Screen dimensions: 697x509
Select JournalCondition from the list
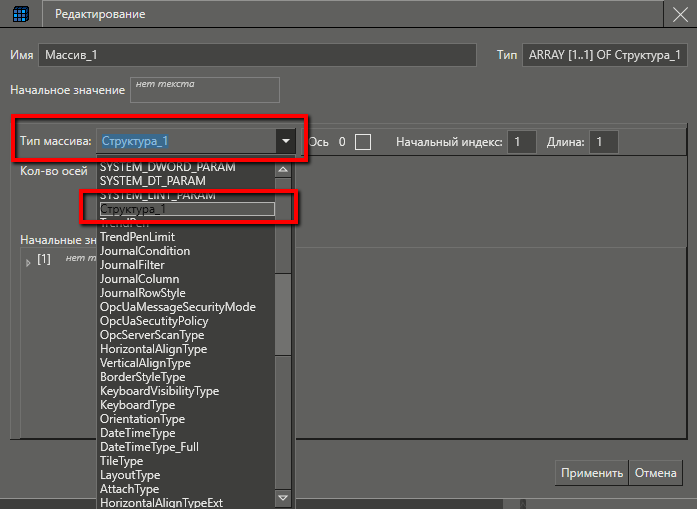pos(144,251)
